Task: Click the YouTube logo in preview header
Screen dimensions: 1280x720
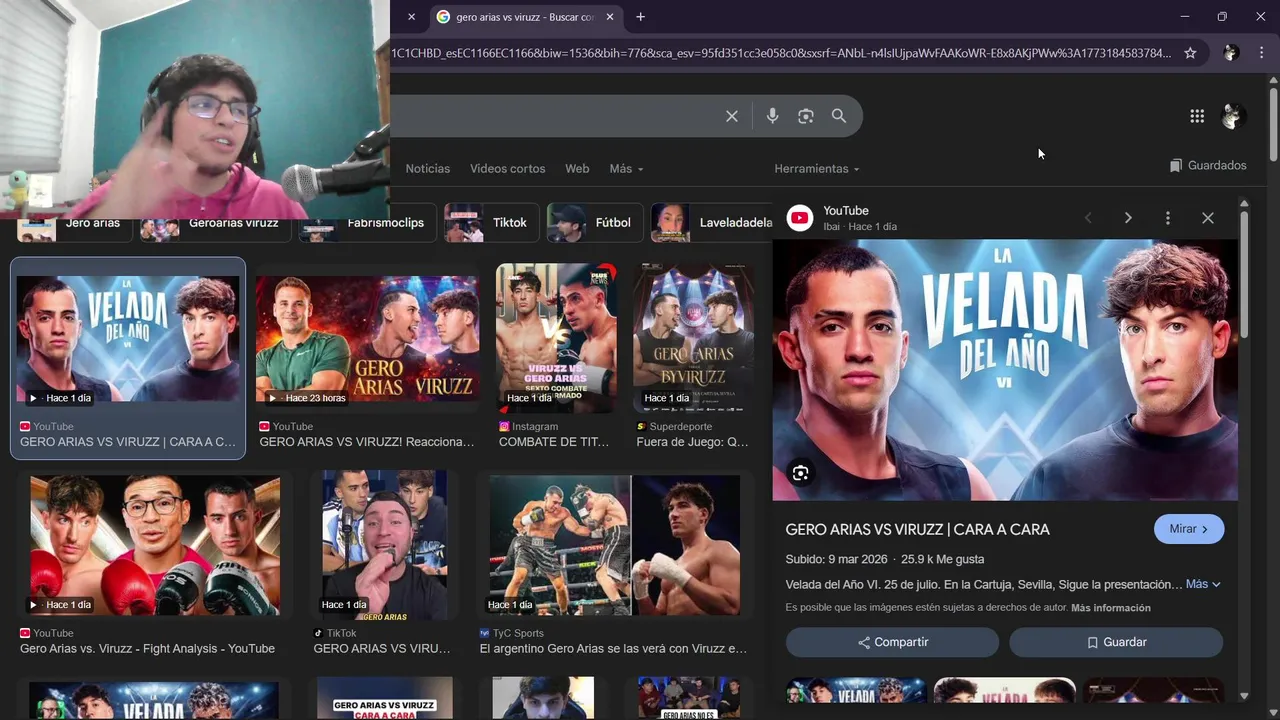Action: 800,218
